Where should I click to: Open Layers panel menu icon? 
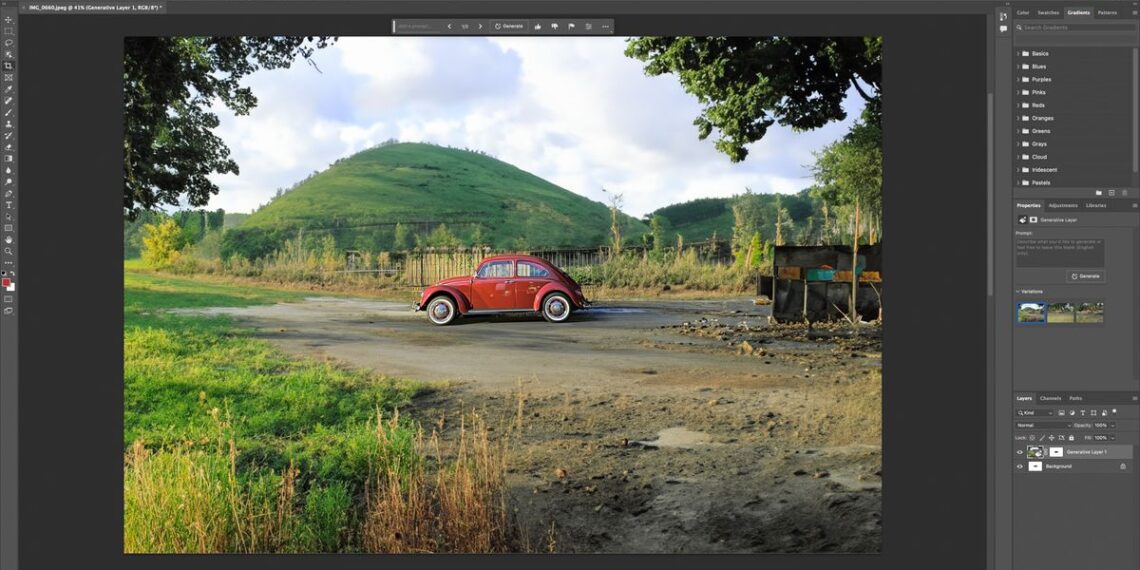pos(1135,398)
